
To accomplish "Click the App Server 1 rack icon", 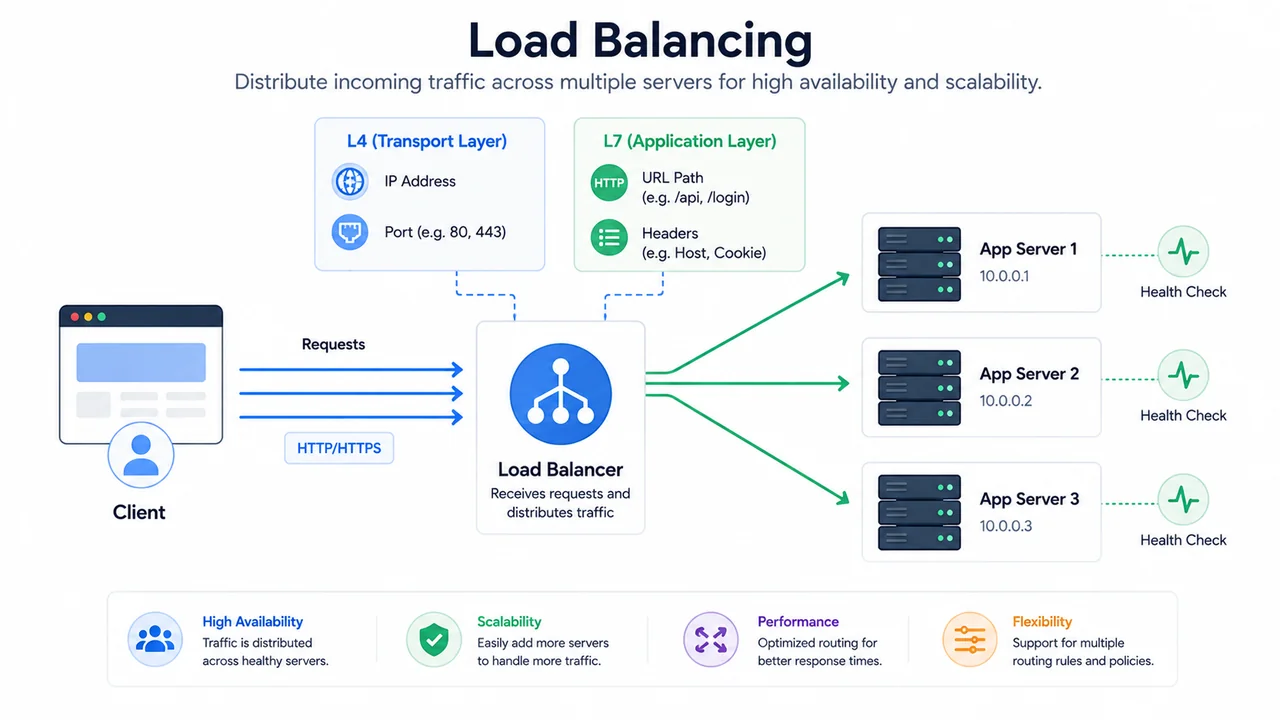I will click(x=919, y=265).
